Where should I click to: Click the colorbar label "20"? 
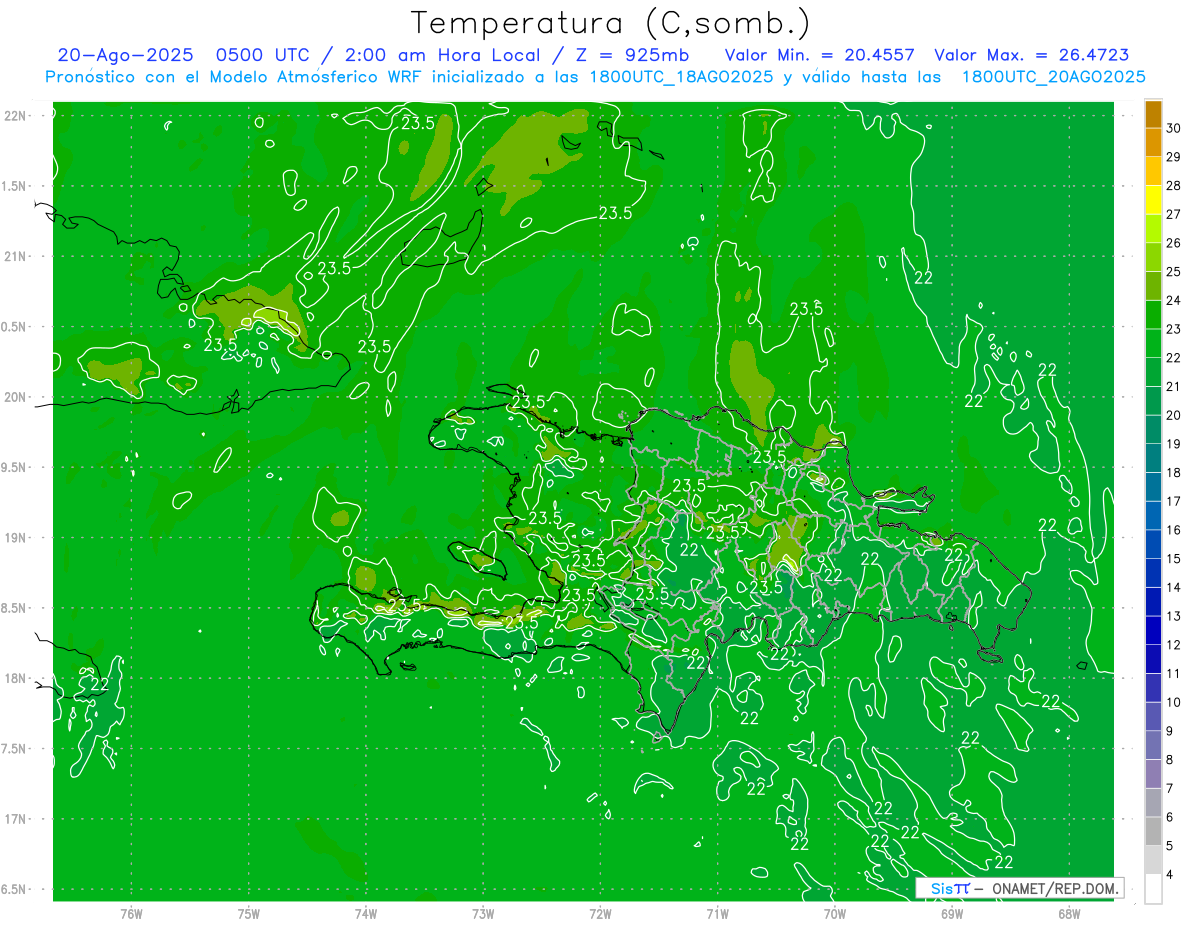pos(1173,415)
